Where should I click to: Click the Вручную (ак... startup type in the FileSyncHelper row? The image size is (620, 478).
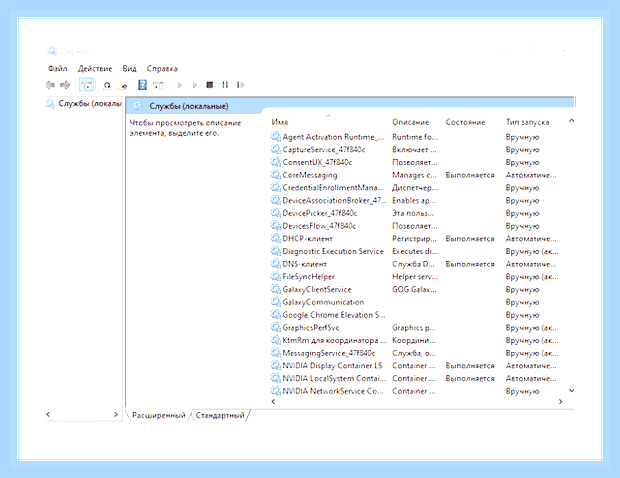coord(532,277)
